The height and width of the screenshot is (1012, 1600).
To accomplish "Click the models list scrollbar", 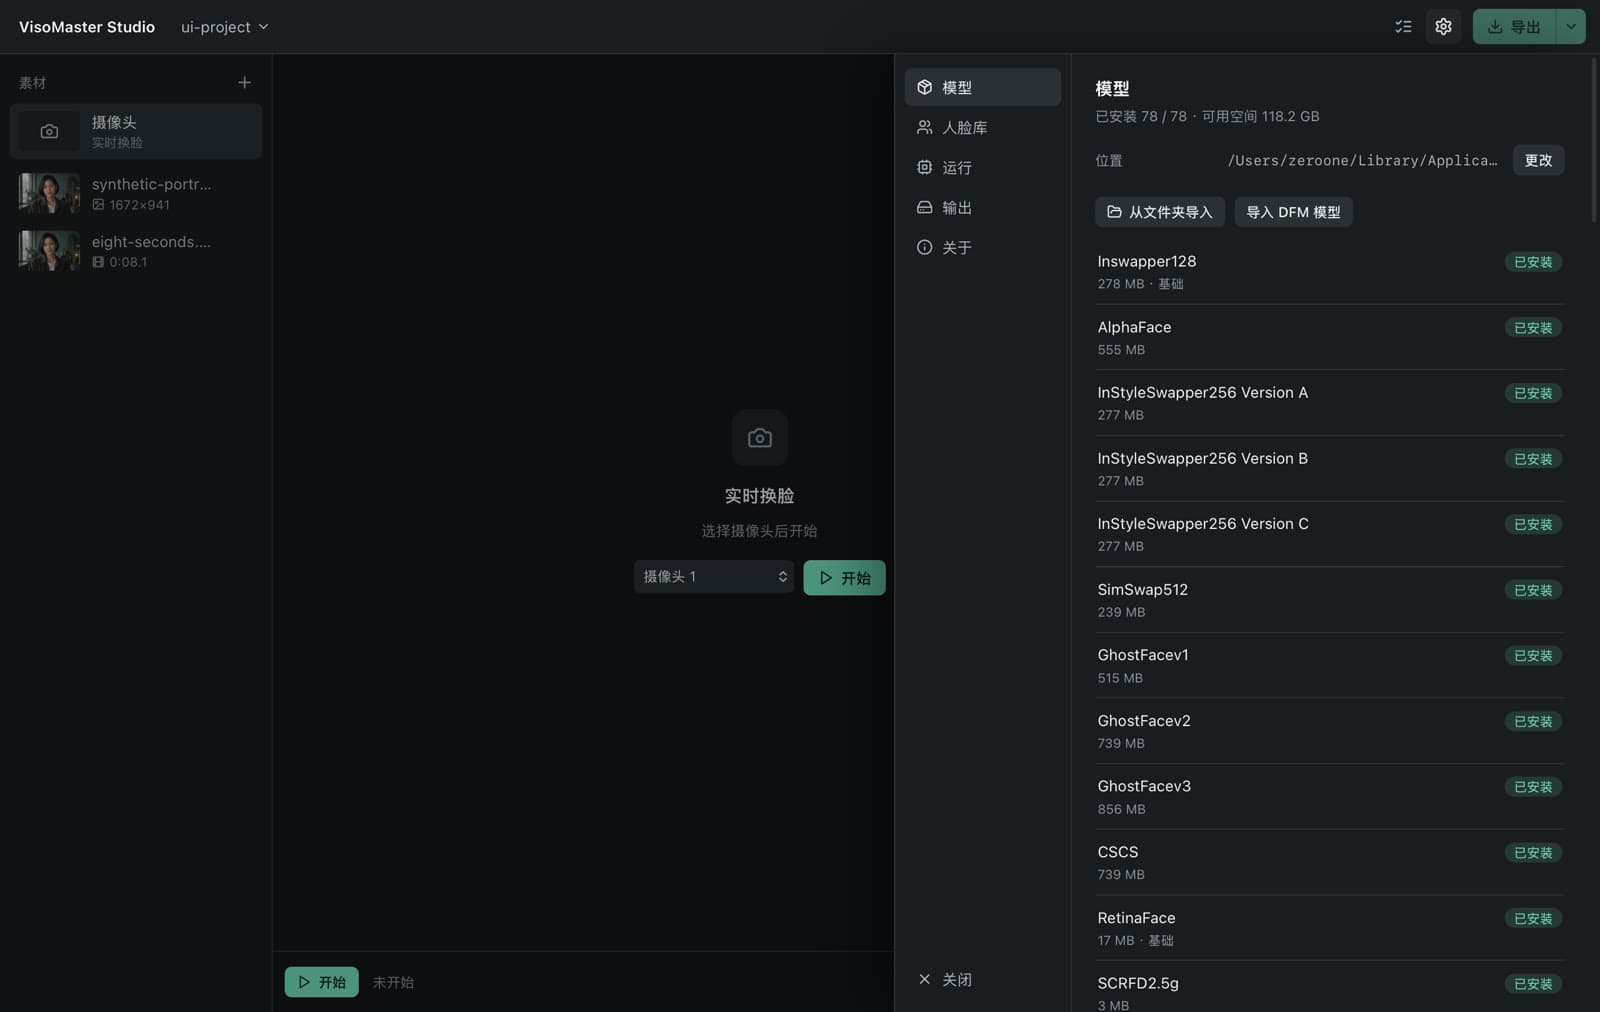I will [x=1594, y=140].
